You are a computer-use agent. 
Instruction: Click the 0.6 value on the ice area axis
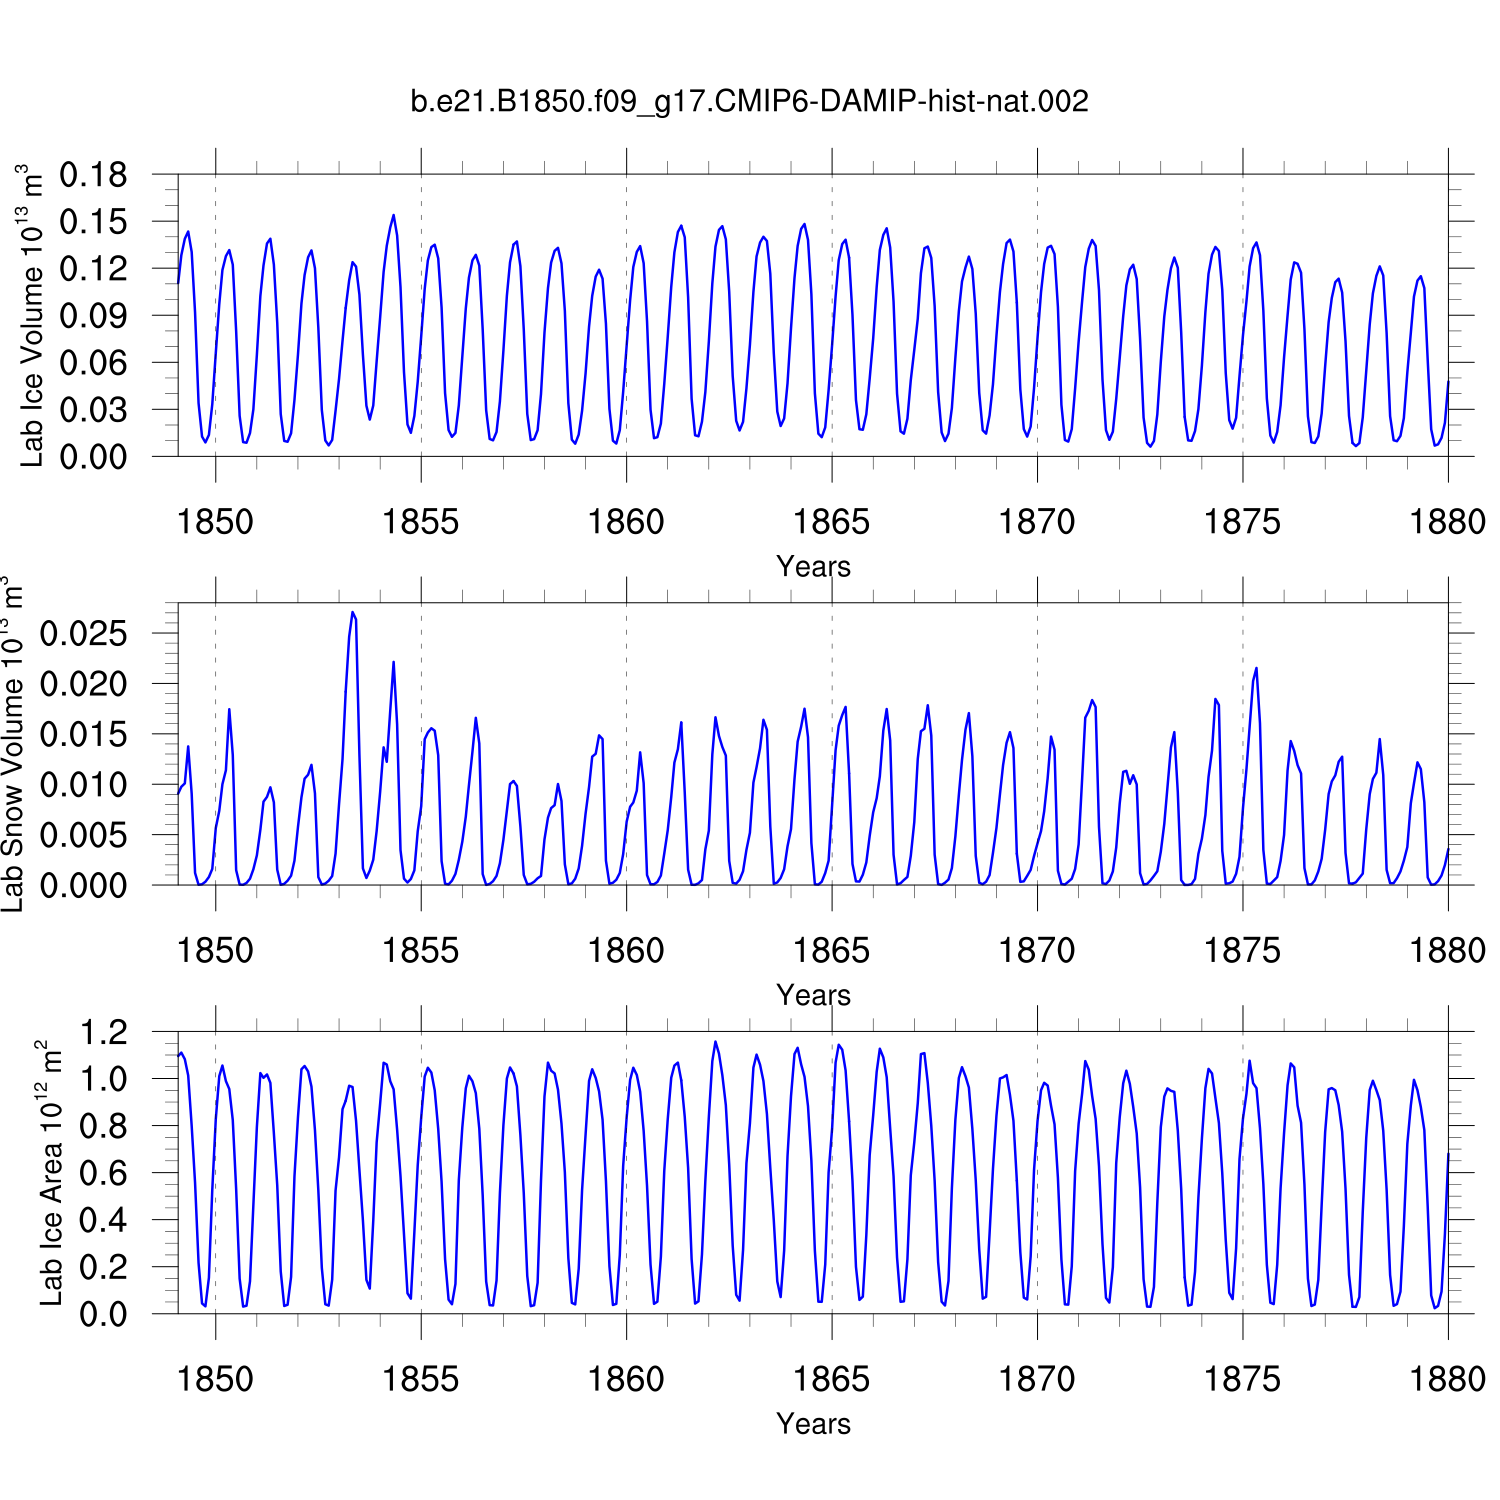tap(104, 1173)
